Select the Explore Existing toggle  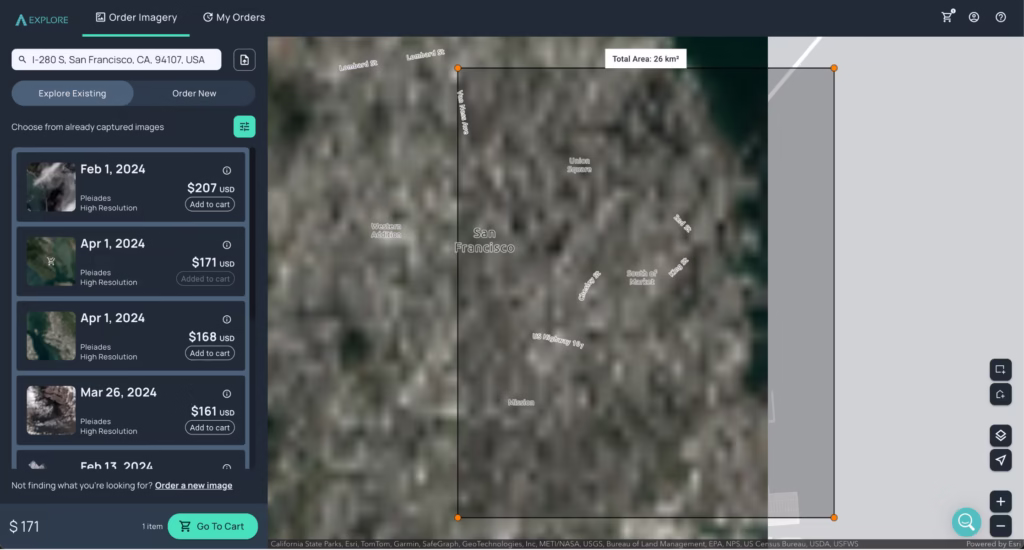pos(72,93)
